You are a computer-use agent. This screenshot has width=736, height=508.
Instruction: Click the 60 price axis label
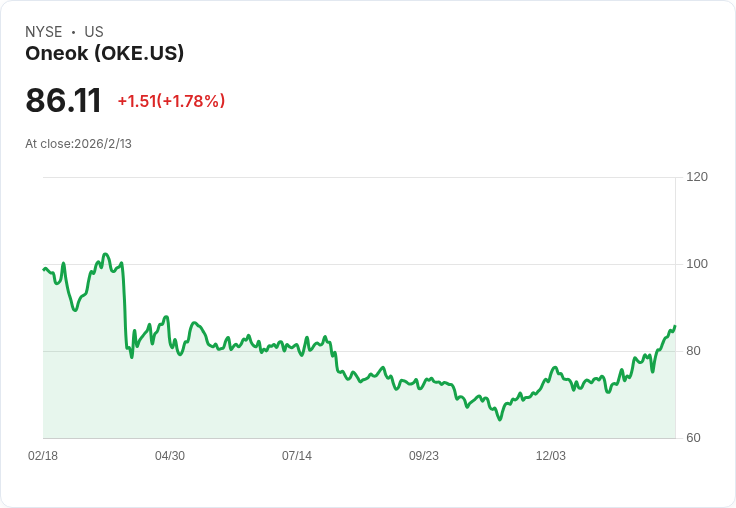pyautogui.click(x=693, y=438)
